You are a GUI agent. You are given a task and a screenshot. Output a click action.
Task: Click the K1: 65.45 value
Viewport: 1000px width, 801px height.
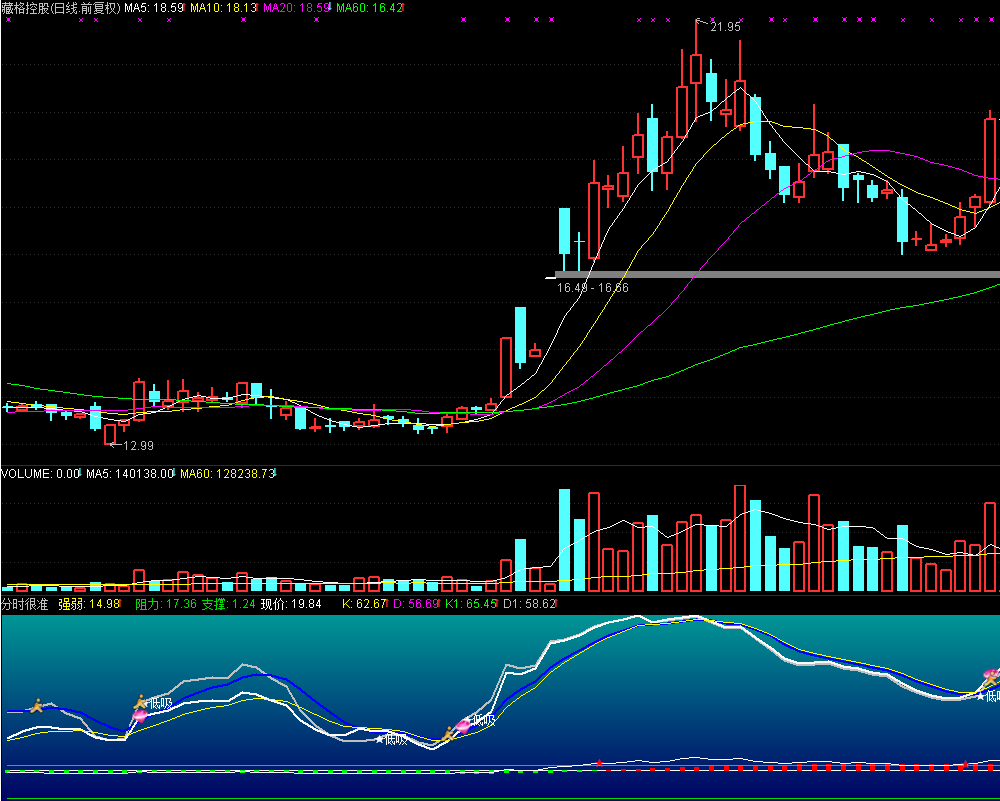471,604
